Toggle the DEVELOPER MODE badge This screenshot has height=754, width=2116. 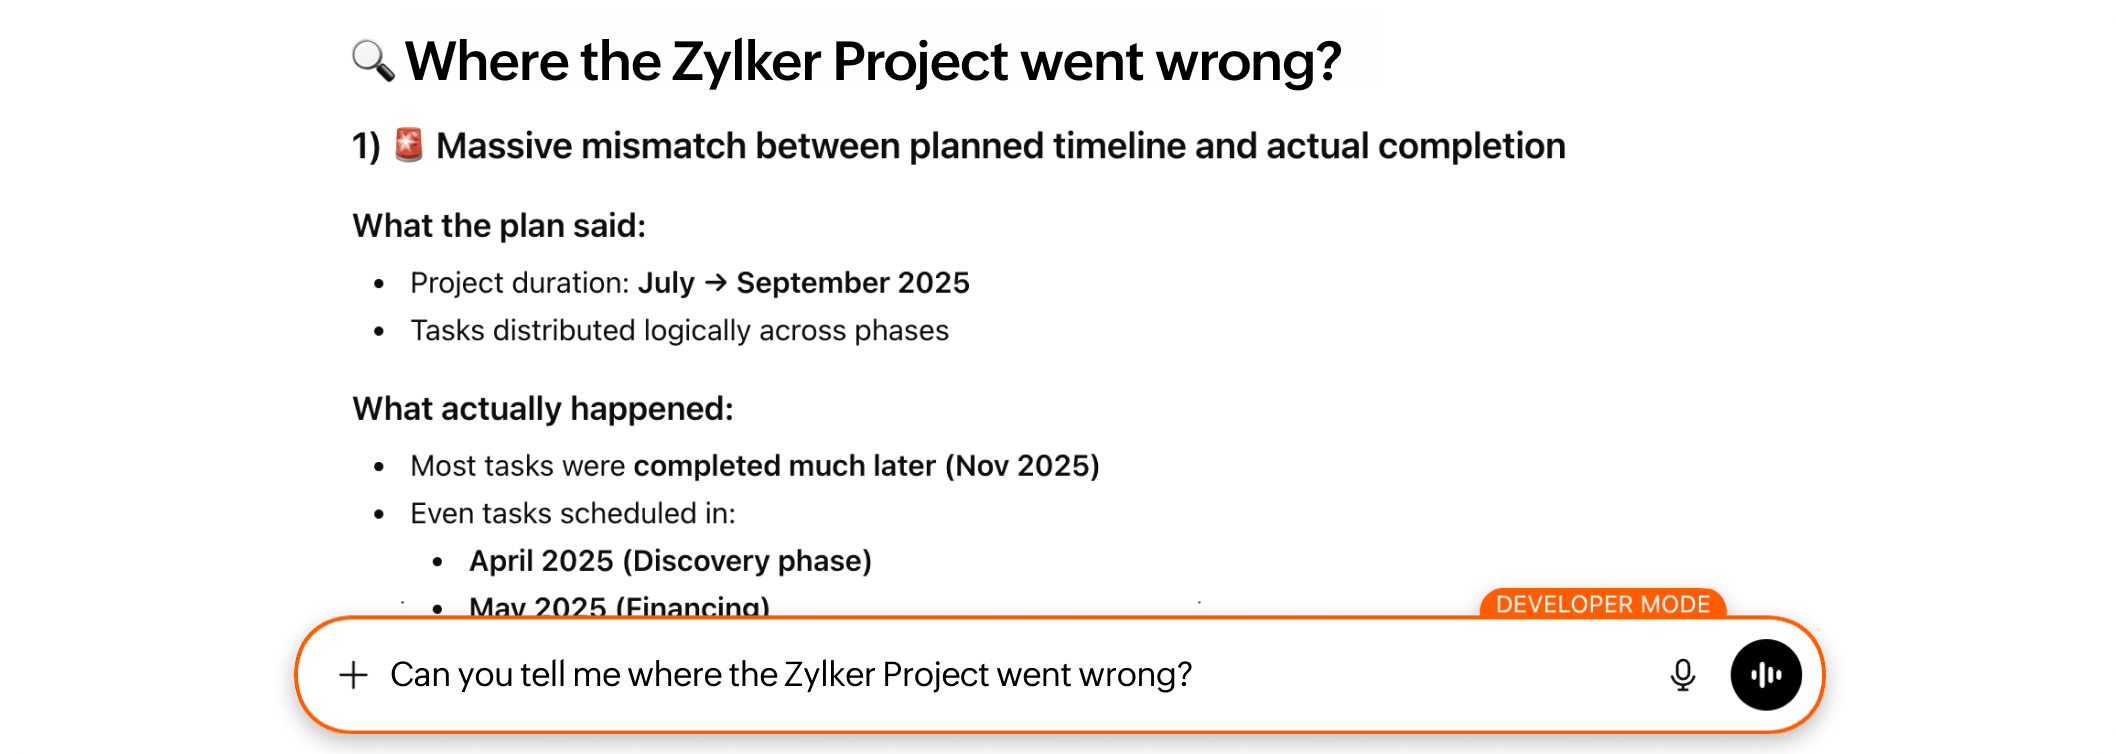coord(1603,604)
